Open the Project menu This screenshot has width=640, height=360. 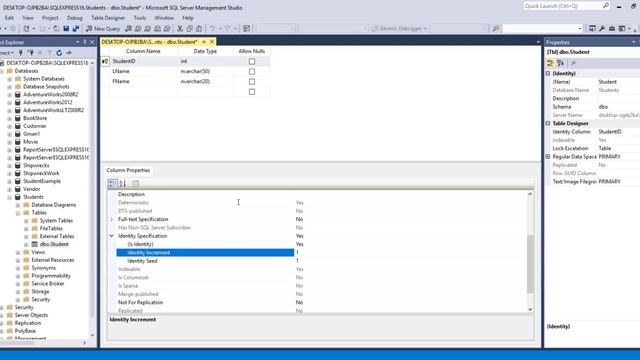(x=50, y=18)
